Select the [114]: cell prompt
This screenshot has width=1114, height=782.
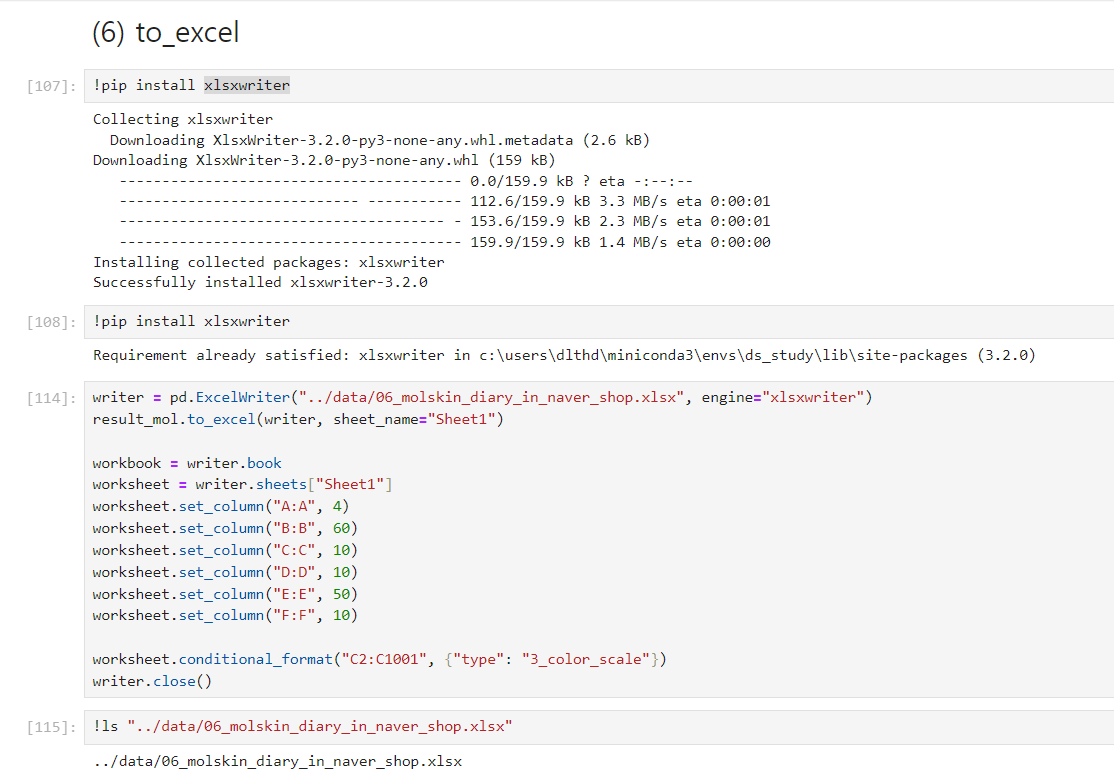51,398
